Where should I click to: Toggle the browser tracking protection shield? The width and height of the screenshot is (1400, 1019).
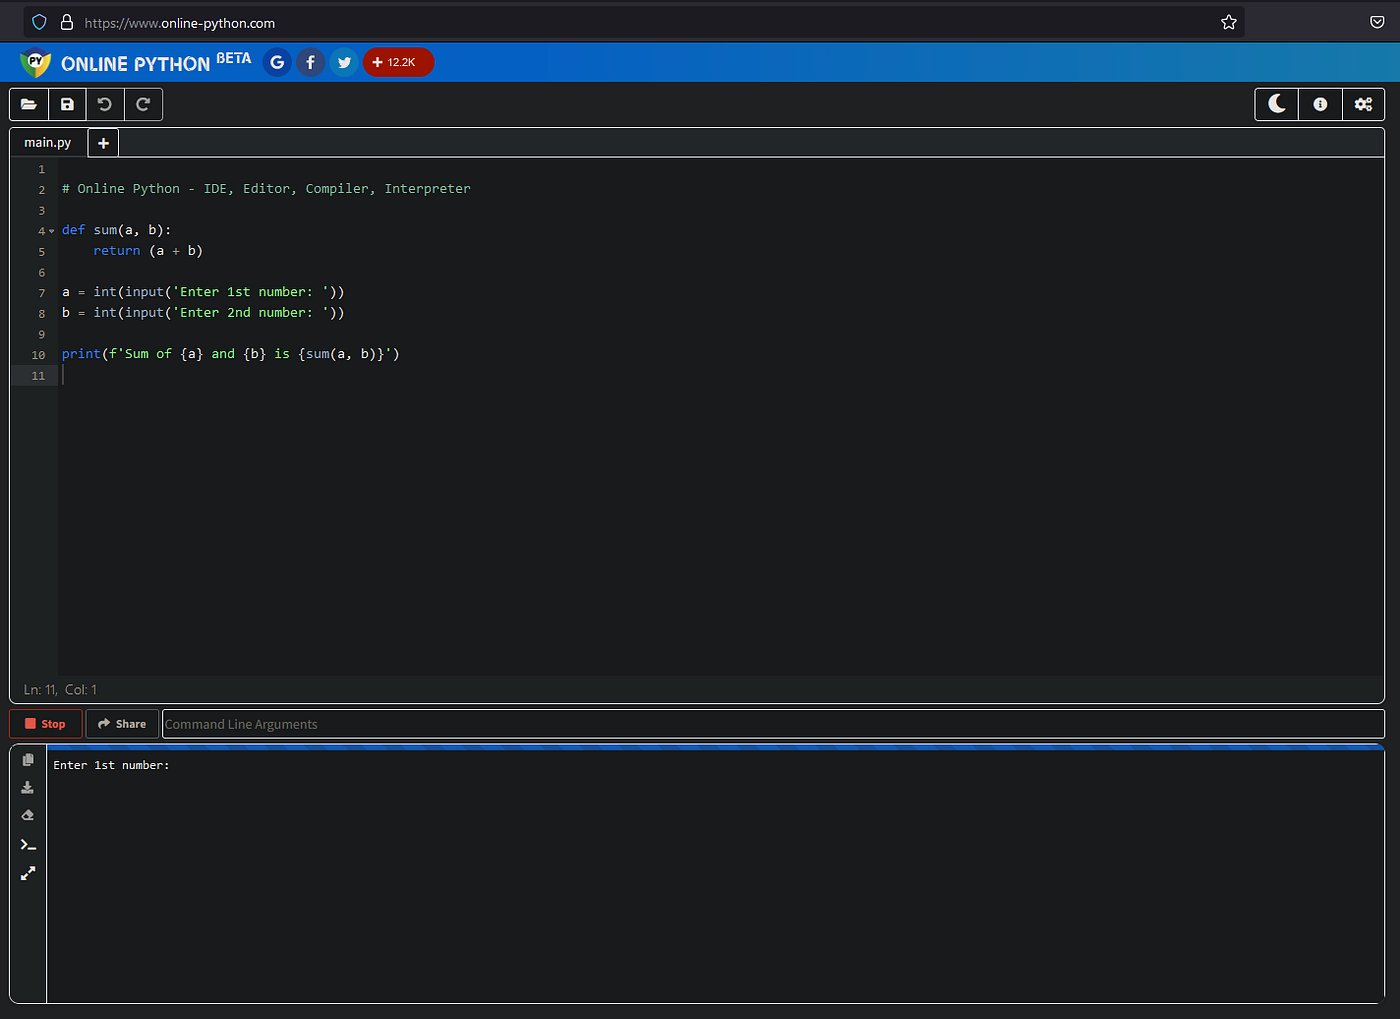click(x=38, y=21)
